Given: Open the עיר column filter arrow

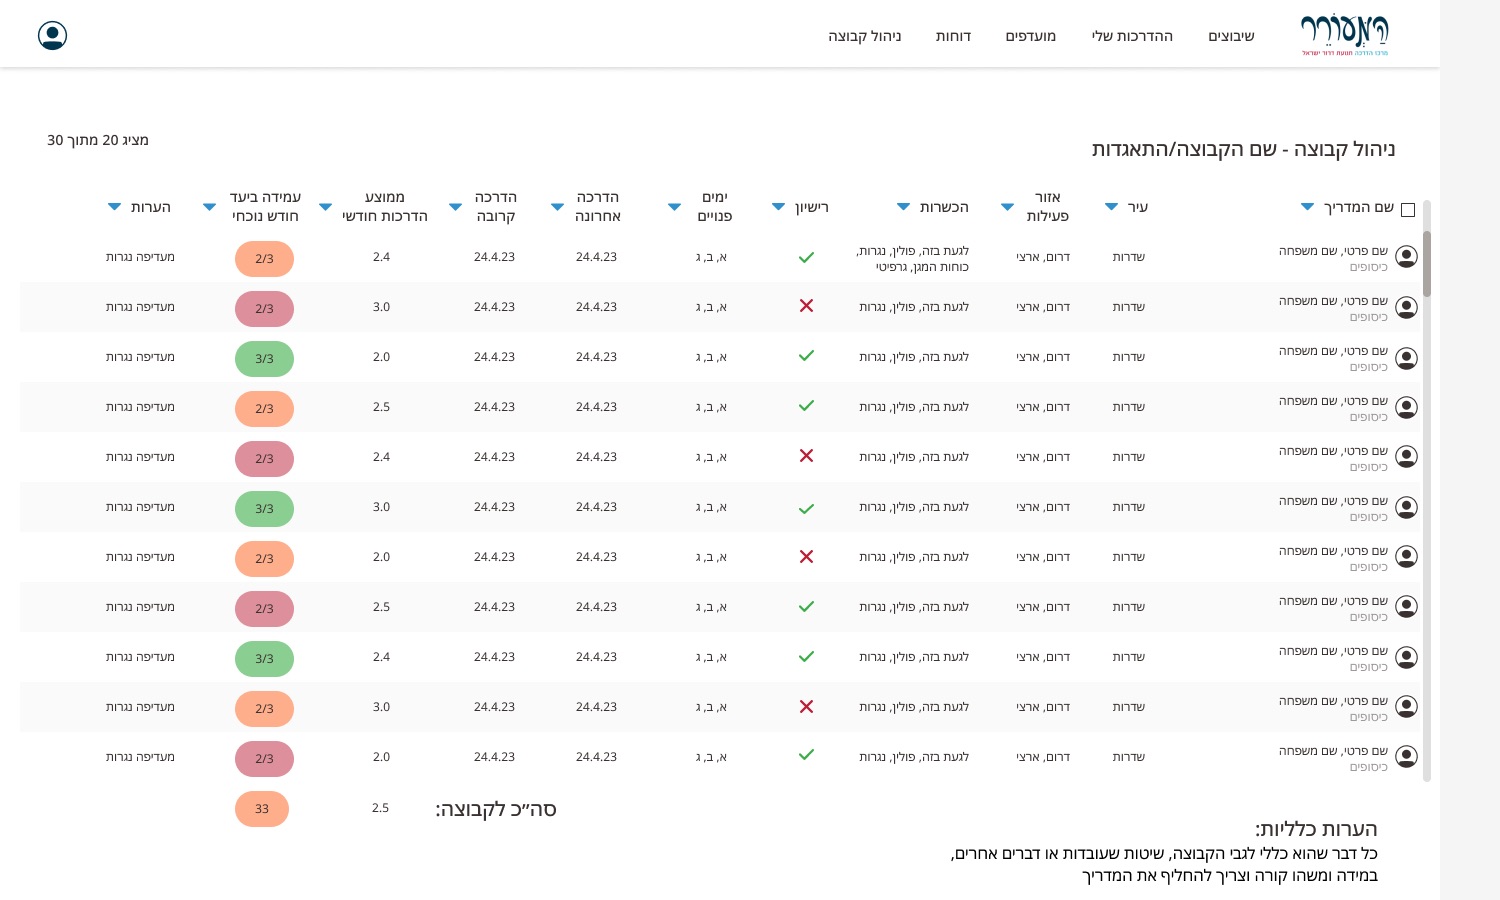Looking at the screenshot, I should point(1111,207).
